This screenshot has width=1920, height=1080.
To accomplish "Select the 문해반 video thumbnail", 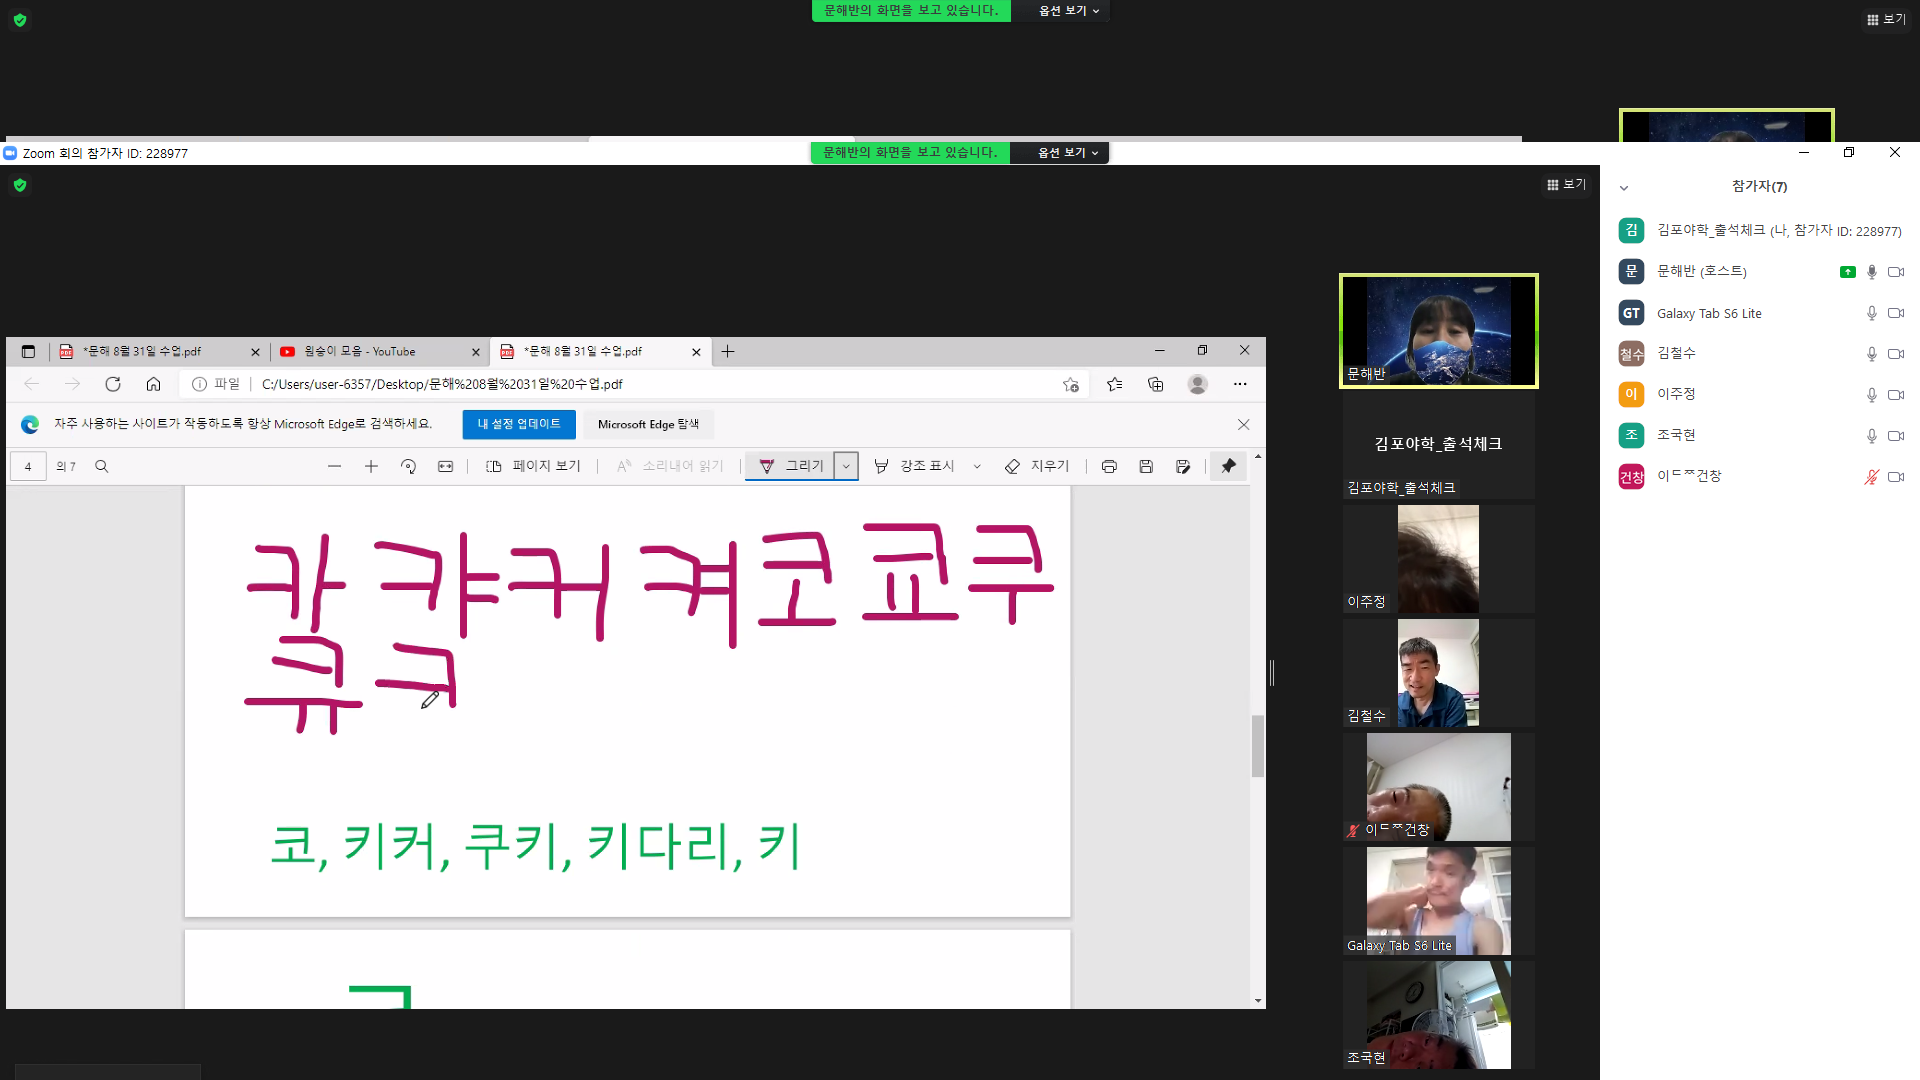I will tap(1438, 331).
